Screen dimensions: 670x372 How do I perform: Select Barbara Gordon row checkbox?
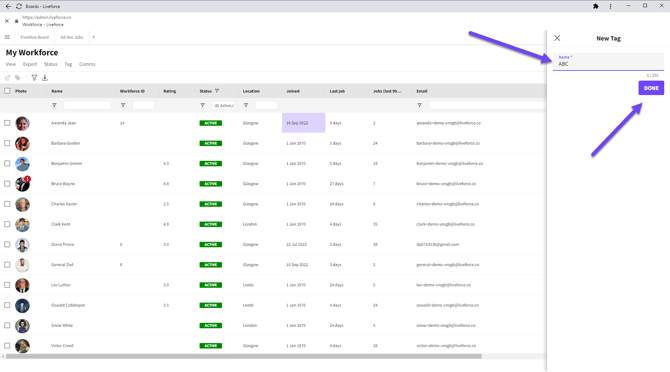click(x=7, y=143)
